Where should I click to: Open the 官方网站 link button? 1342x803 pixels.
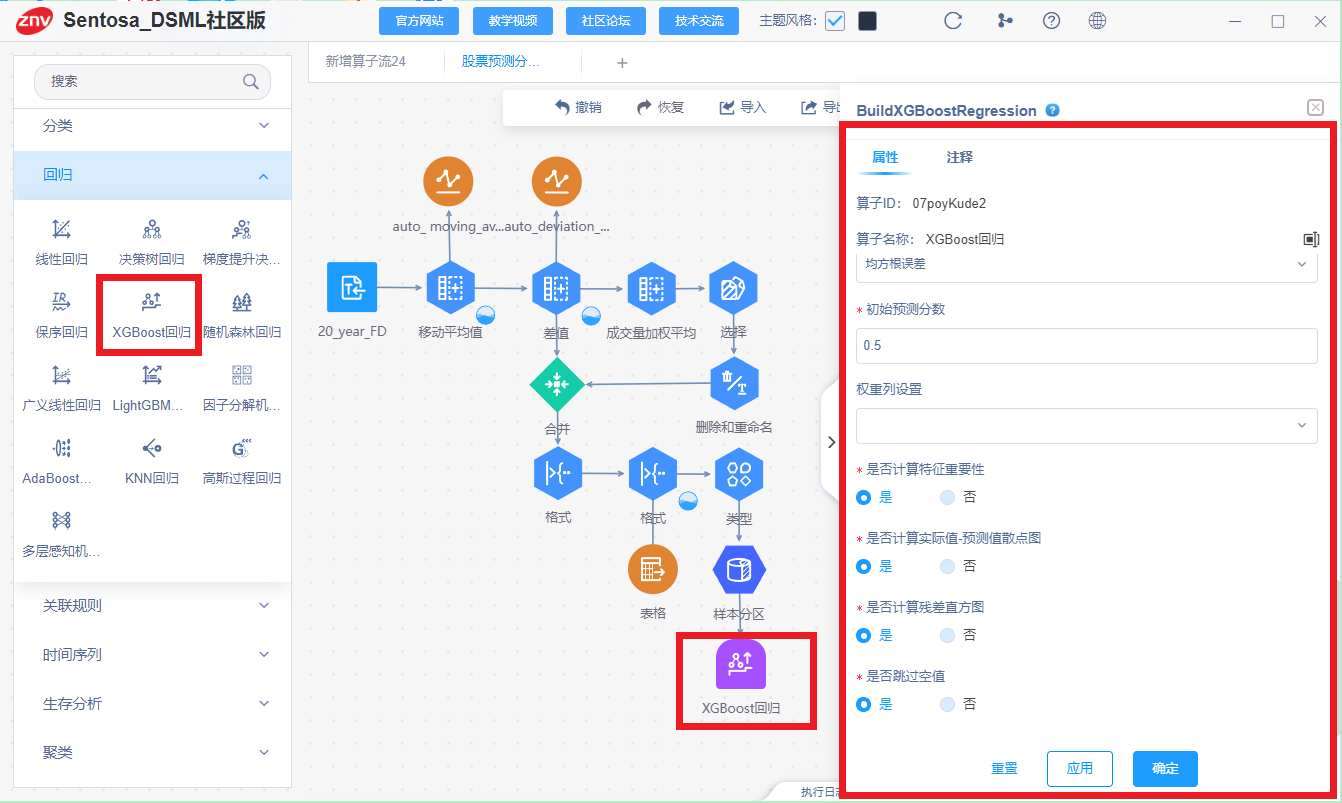419,21
